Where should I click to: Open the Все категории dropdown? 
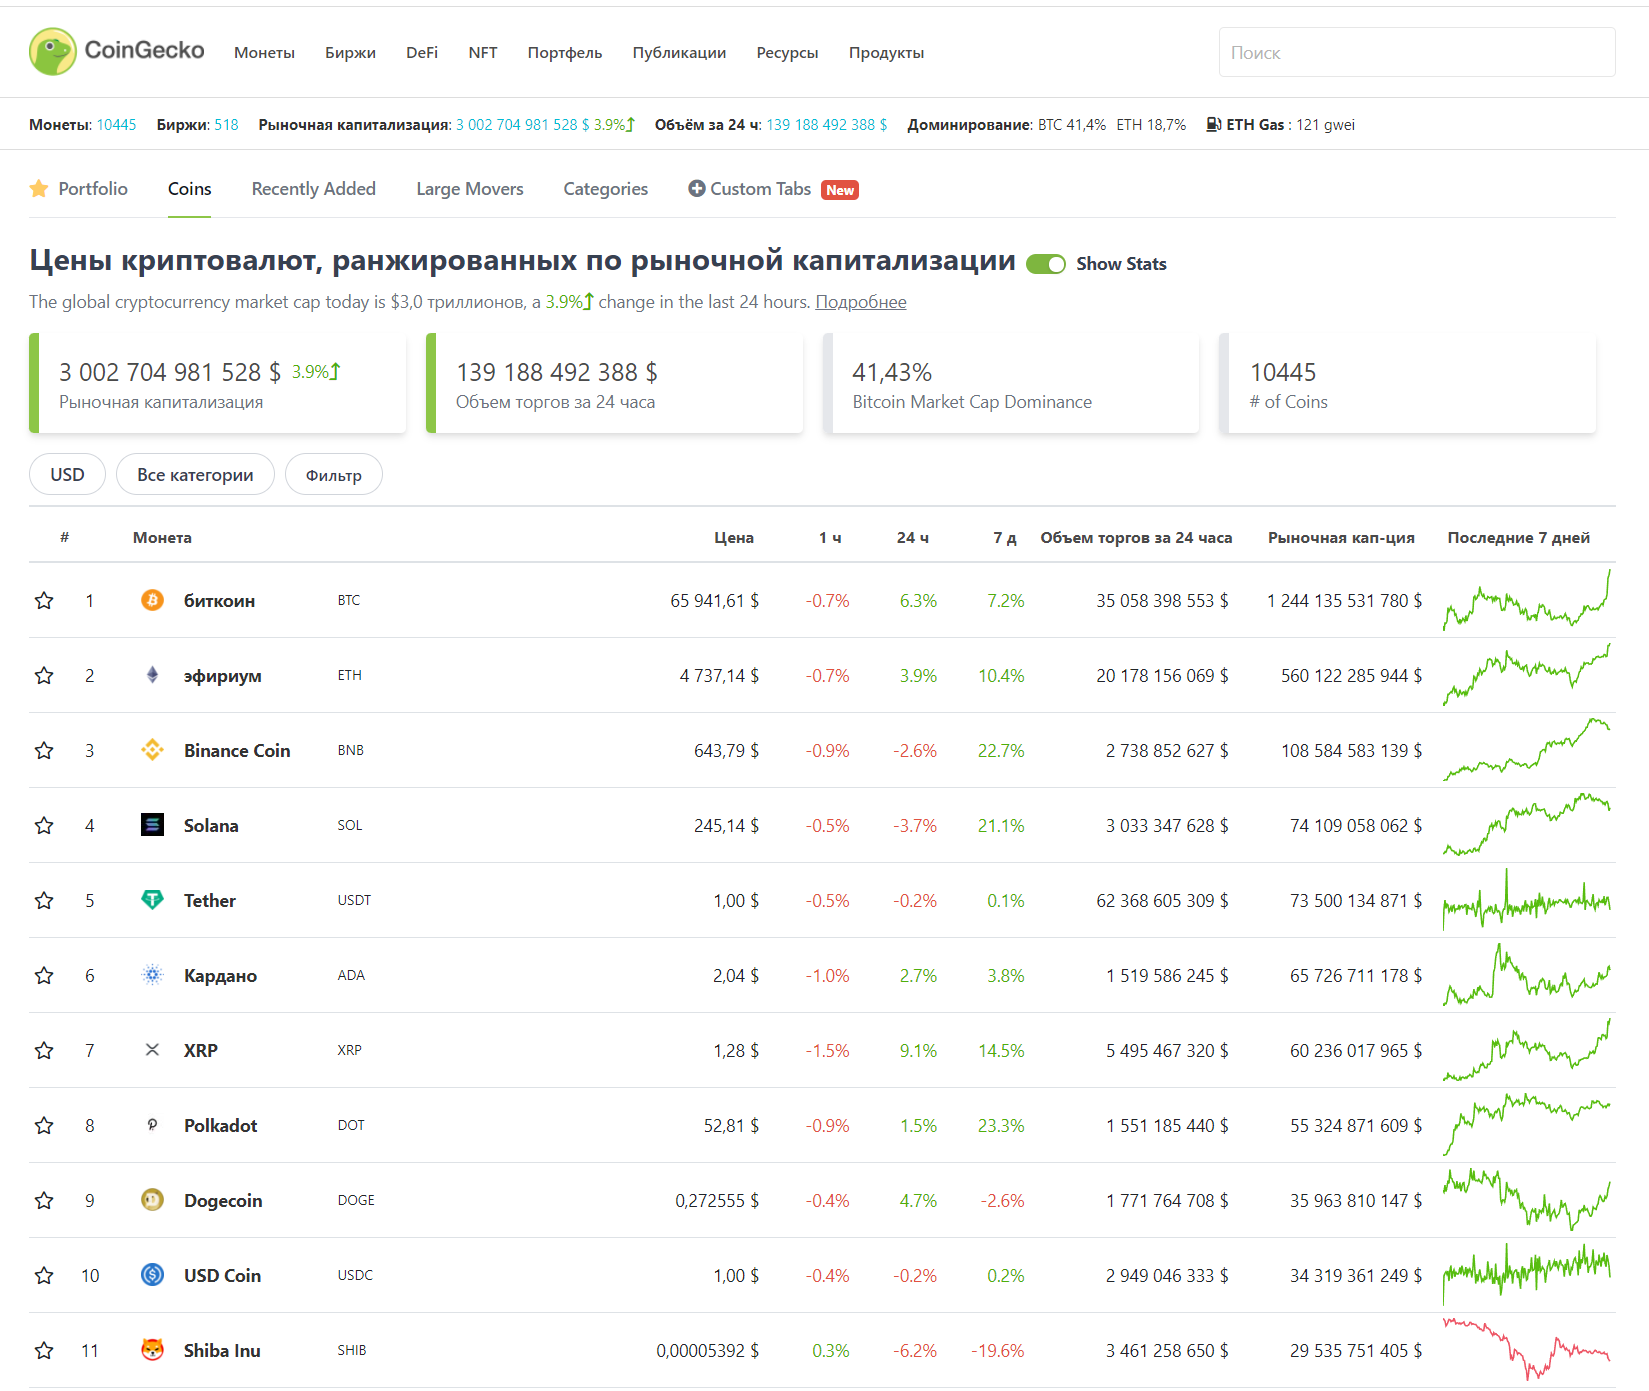[x=195, y=474]
